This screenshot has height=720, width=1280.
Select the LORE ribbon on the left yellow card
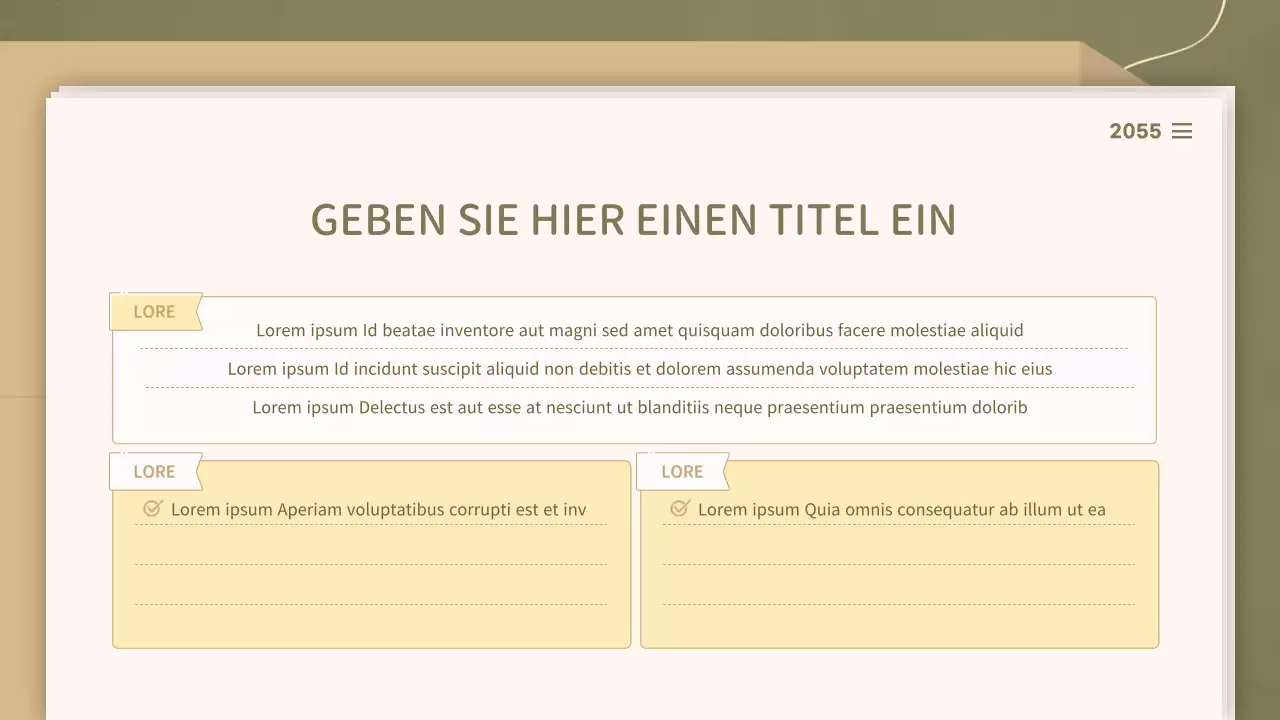pyautogui.click(x=154, y=471)
